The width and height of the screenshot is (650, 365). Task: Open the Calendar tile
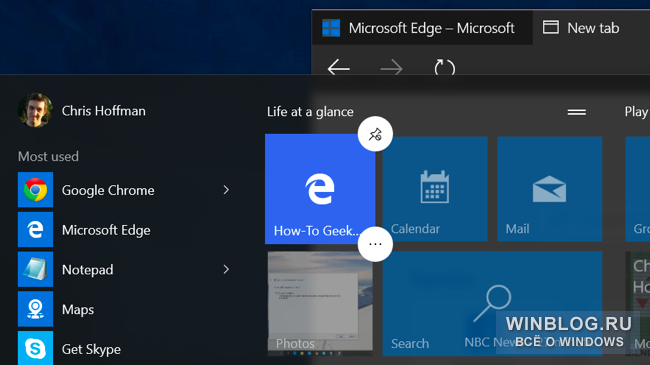(434, 189)
